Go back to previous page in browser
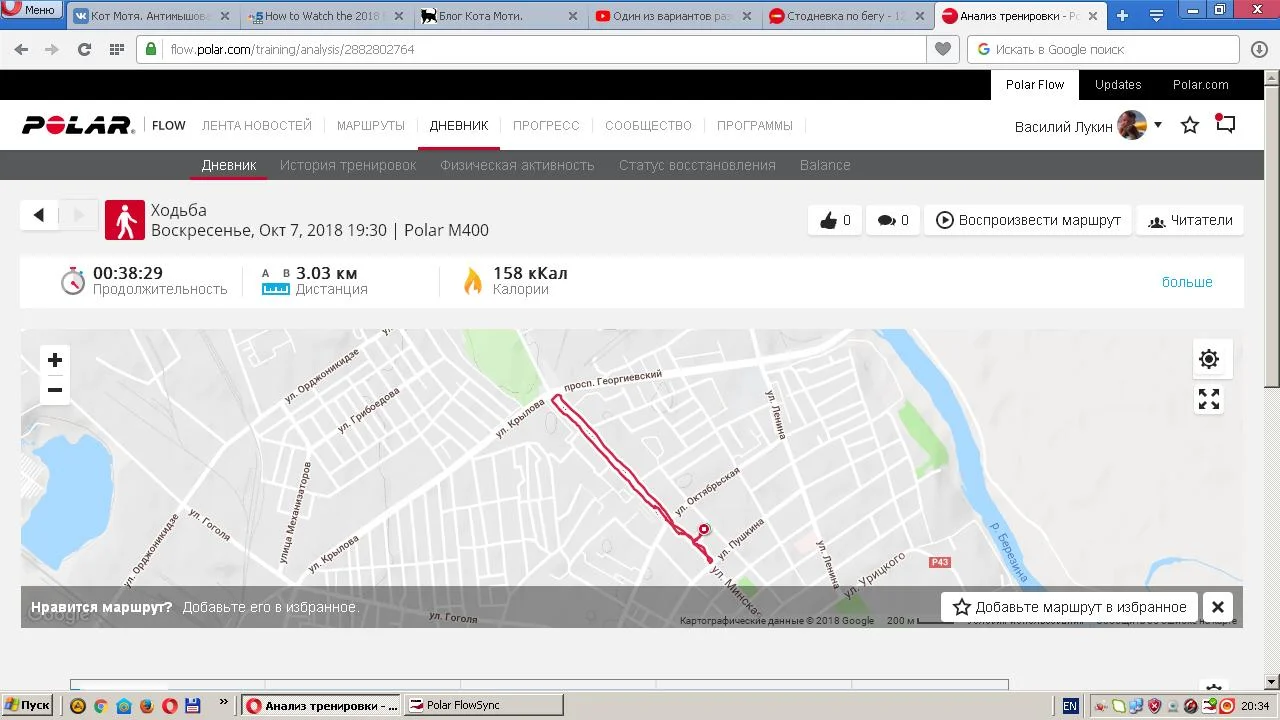 (x=21, y=49)
